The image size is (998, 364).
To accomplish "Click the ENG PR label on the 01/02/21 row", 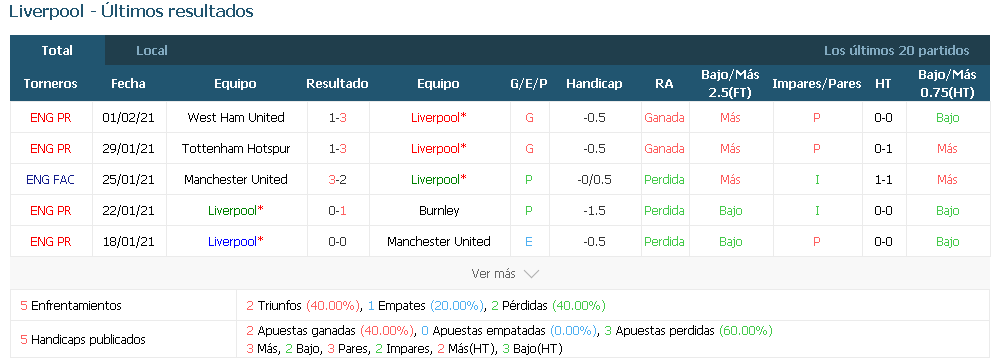I will click(50, 118).
